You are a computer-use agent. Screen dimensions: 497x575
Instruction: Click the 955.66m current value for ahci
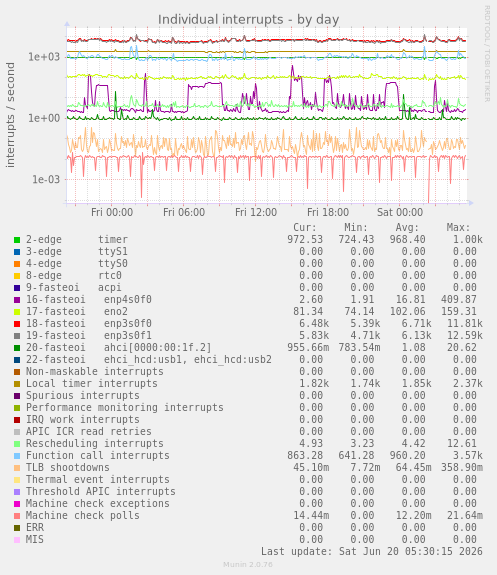pyautogui.click(x=308, y=348)
